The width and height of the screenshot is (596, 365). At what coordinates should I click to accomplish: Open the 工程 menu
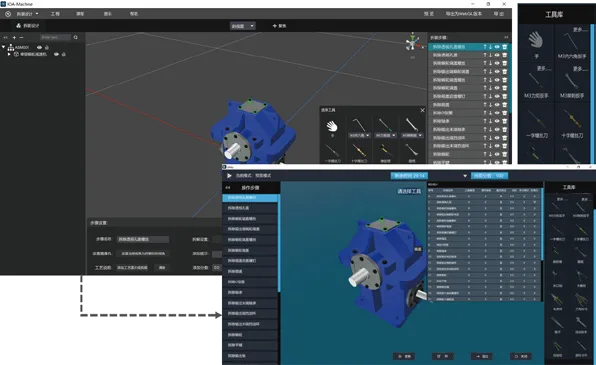(x=55, y=14)
